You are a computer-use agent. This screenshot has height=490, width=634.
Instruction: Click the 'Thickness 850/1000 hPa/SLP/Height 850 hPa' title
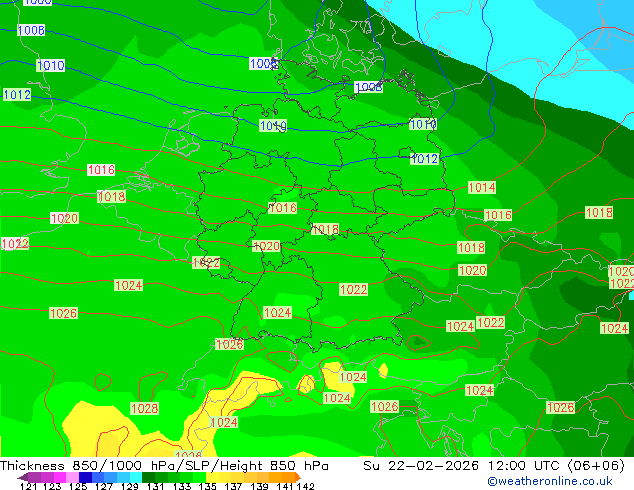tap(164, 466)
